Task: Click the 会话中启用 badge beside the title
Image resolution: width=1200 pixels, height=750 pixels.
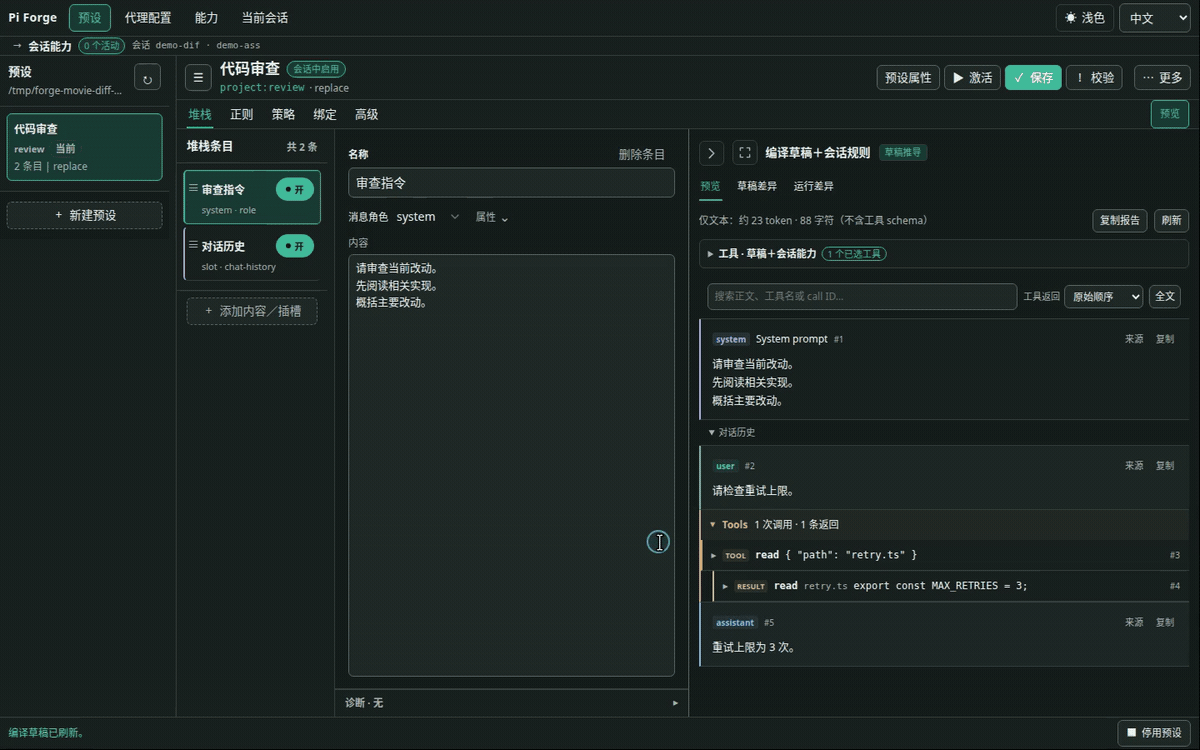Action: pos(317,69)
